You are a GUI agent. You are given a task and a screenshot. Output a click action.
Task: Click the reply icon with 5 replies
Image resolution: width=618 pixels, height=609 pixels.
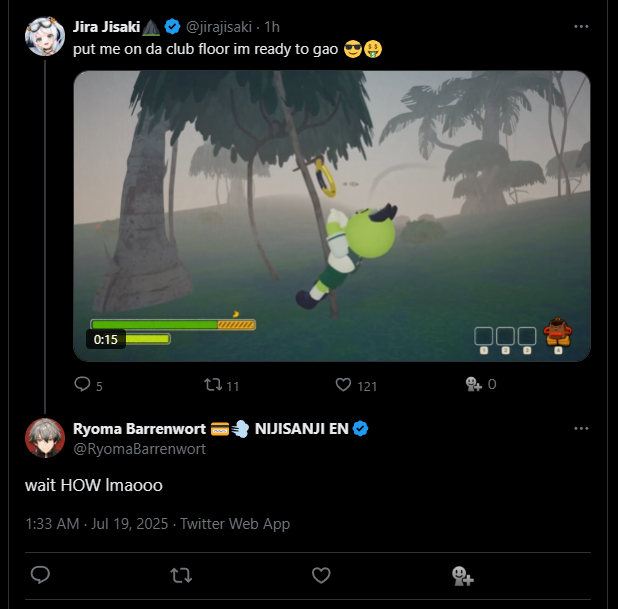tap(82, 384)
